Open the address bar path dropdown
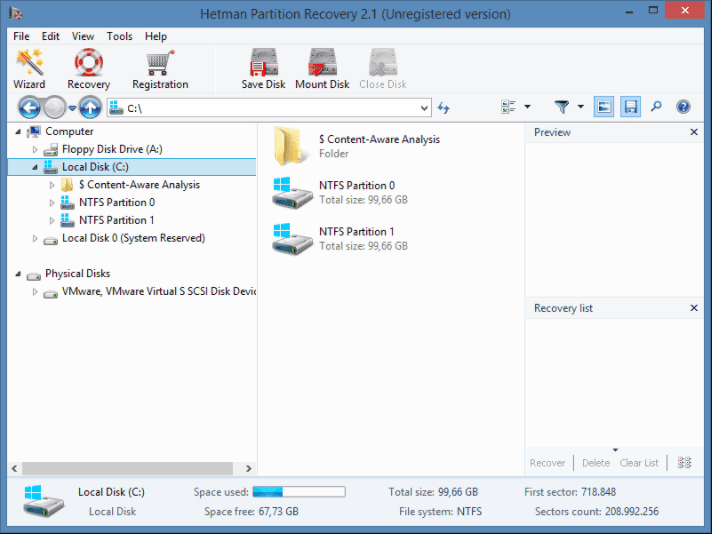The width and height of the screenshot is (712, 534). 424,108
